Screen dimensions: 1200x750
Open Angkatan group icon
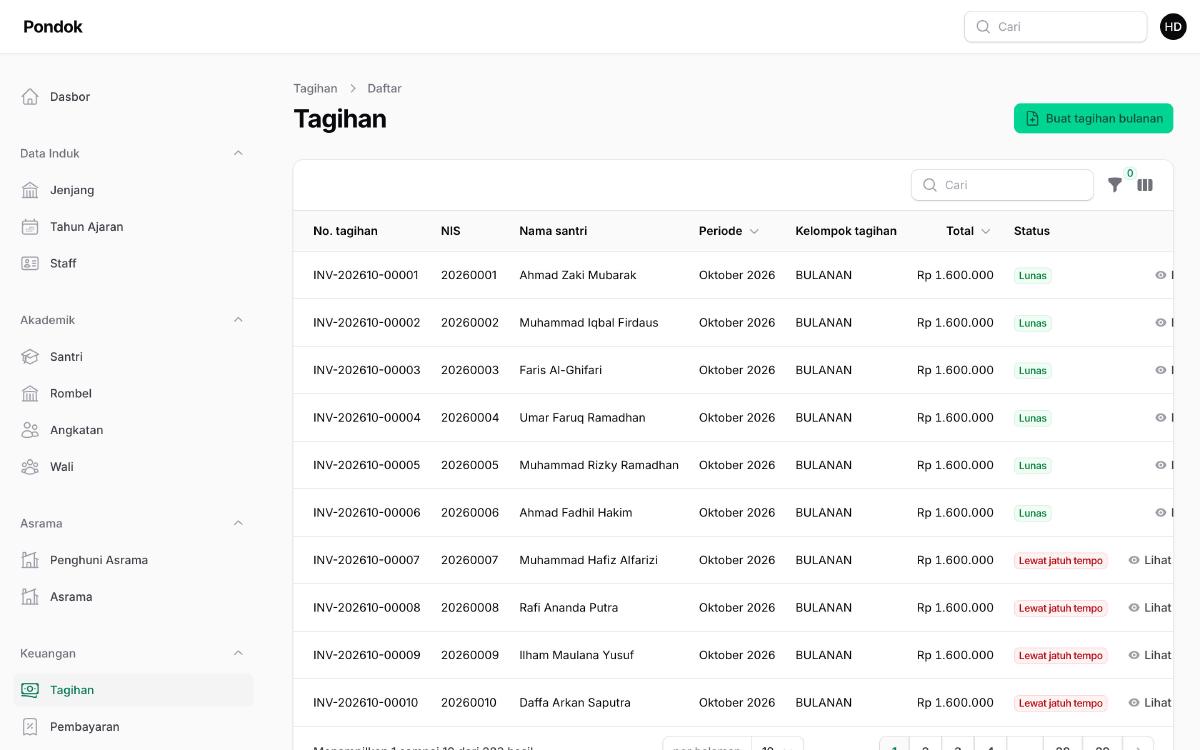click(x=30, y=430)
